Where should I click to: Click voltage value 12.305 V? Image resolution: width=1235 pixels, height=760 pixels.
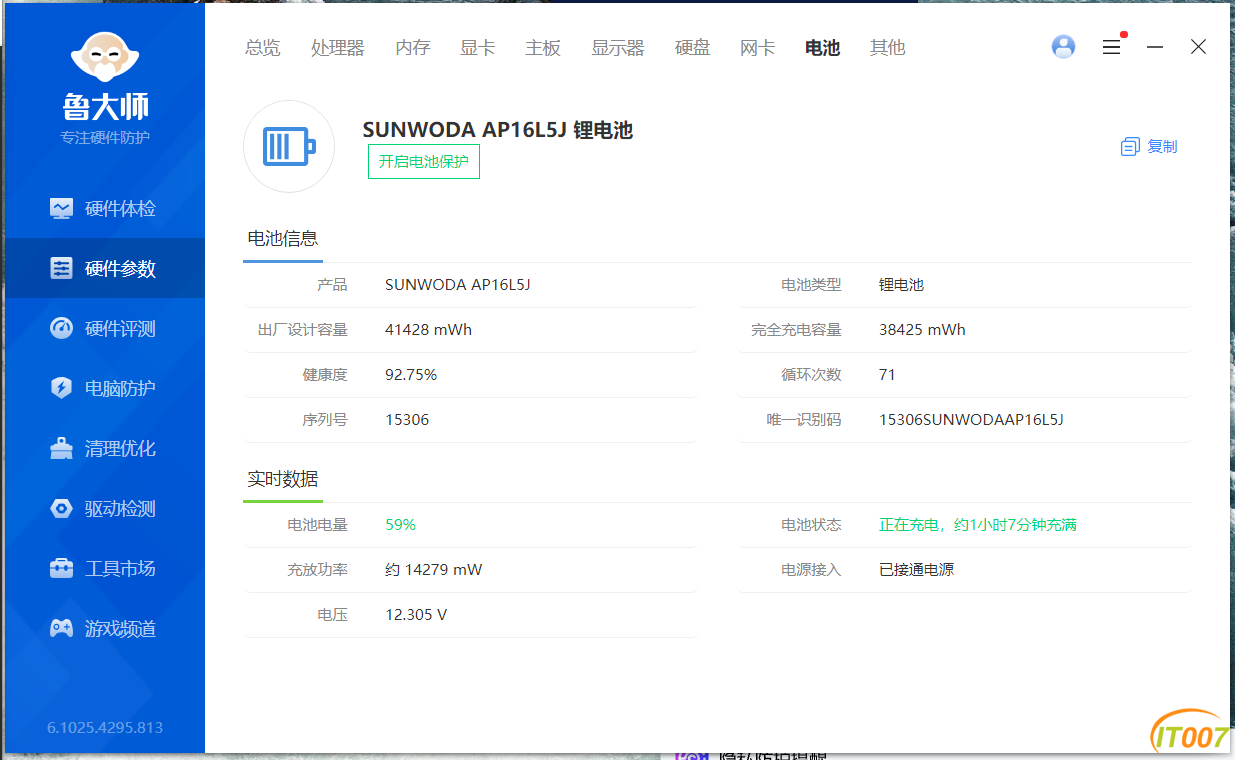pos(416,615)
